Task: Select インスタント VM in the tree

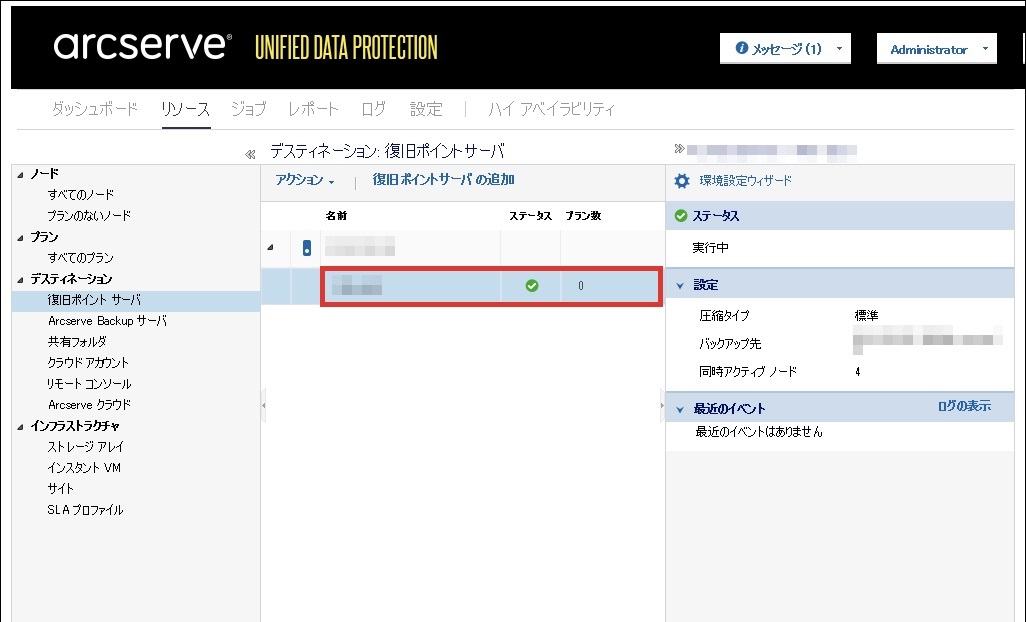Action: coord(84,468)
